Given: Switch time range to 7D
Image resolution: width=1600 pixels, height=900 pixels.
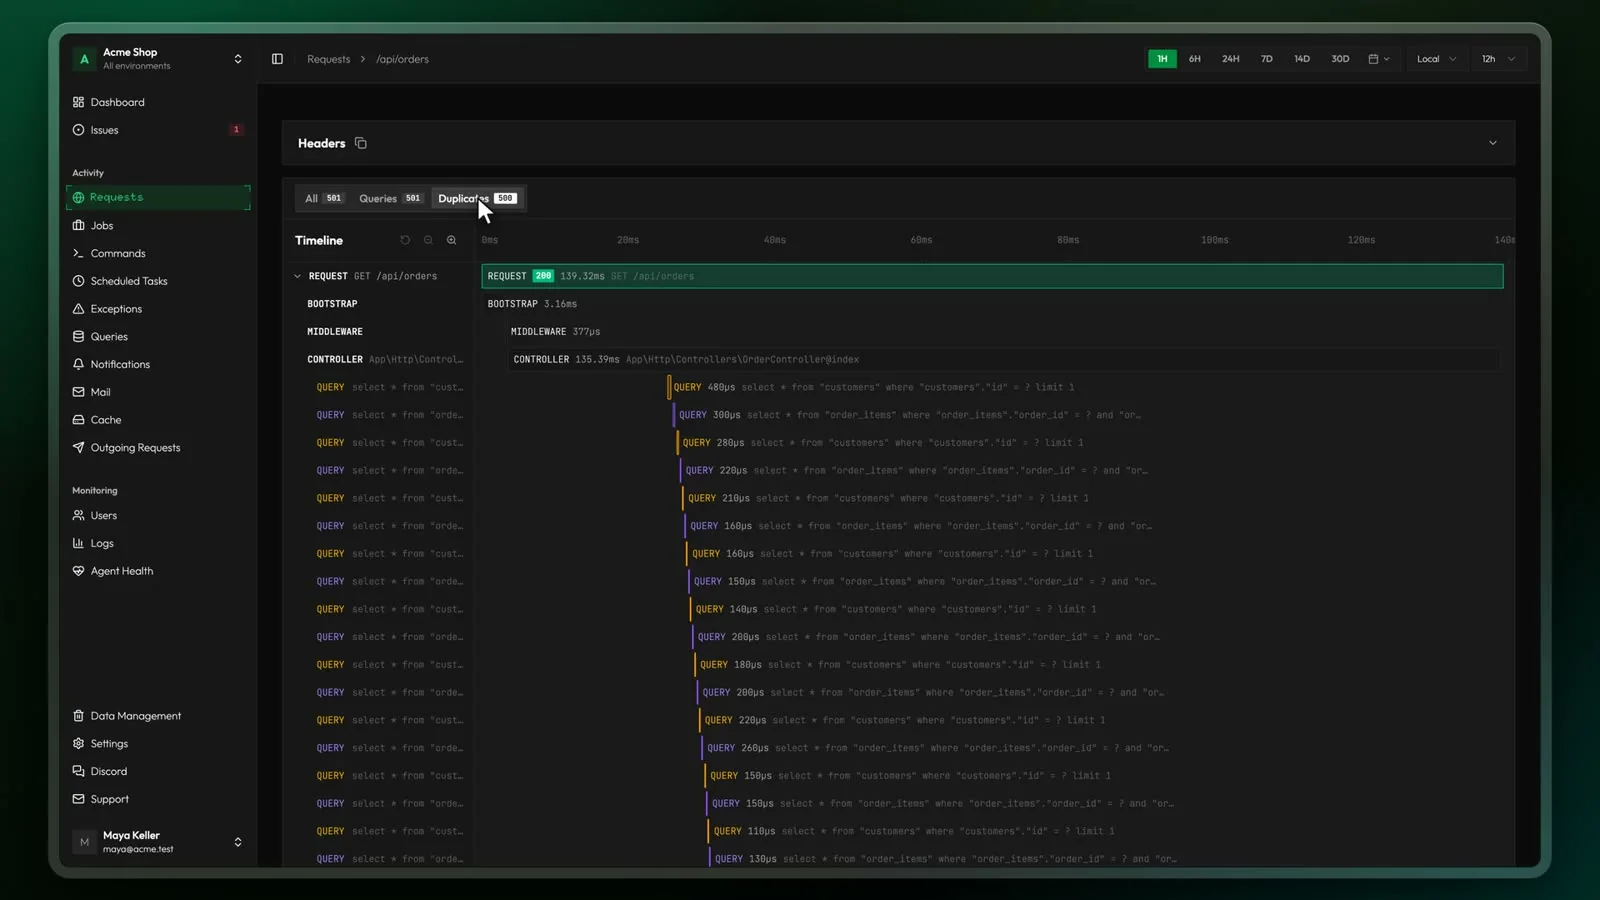Looking at the screenshot, I should (1266, 59).
